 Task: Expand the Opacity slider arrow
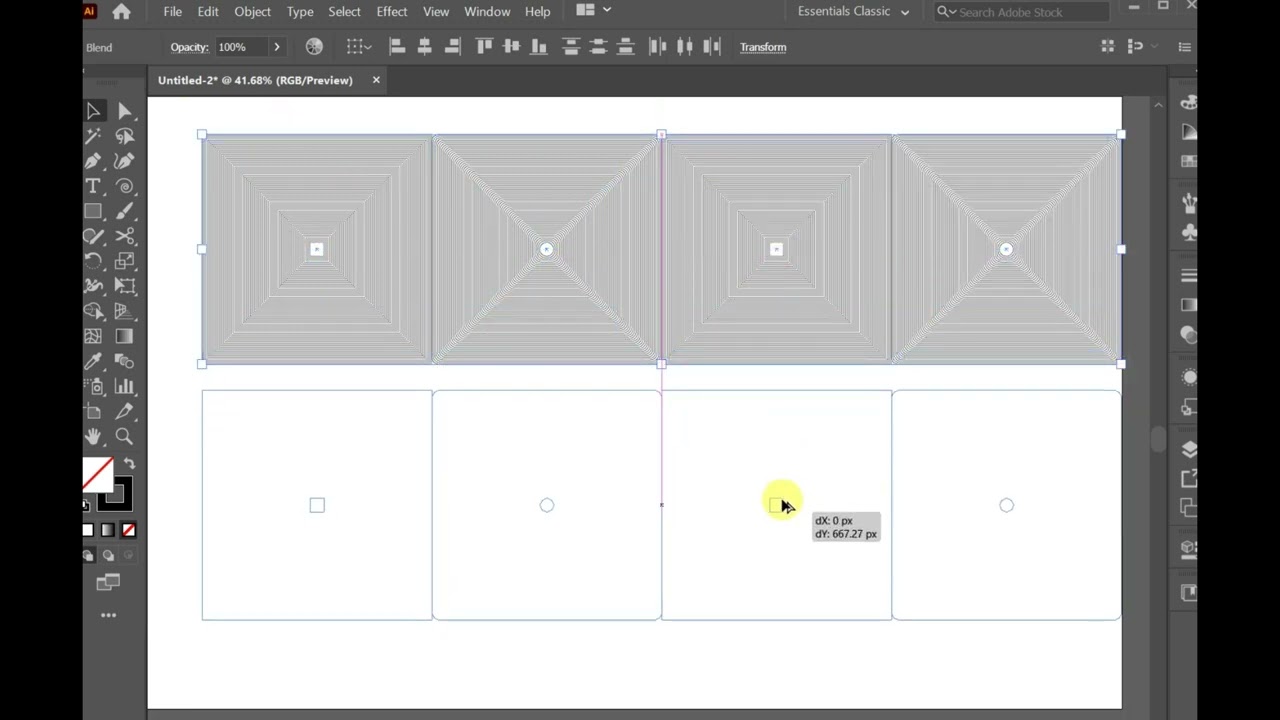click(x=277, y=47)
